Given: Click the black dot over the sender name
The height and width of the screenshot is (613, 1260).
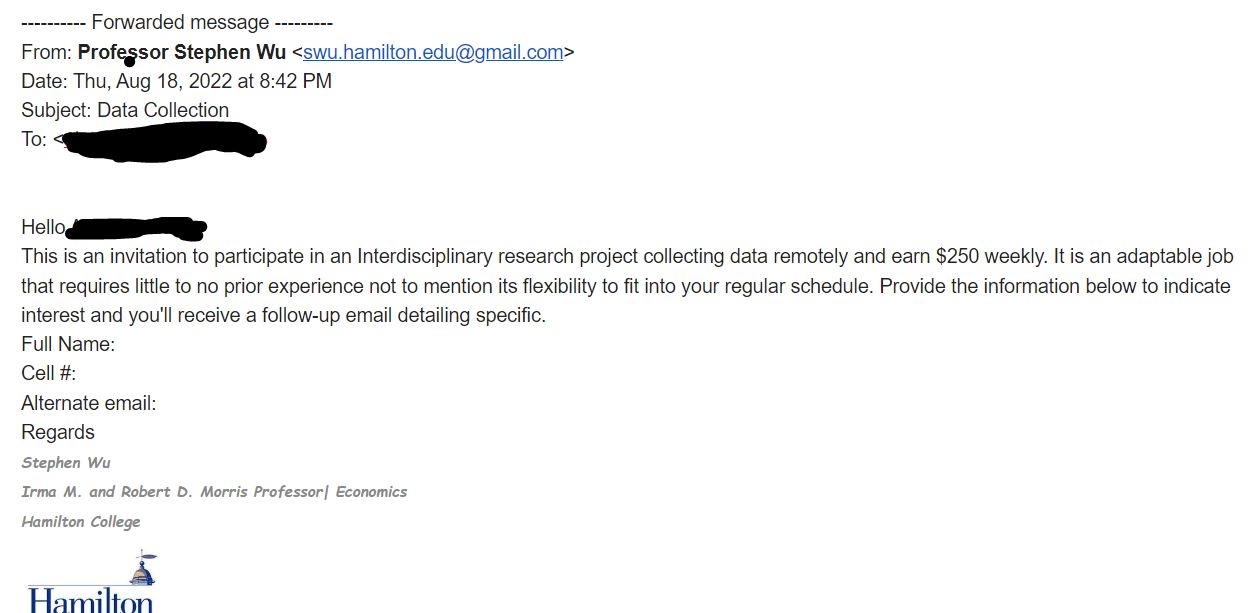Looking at the screenshot, I should point(130,61).
